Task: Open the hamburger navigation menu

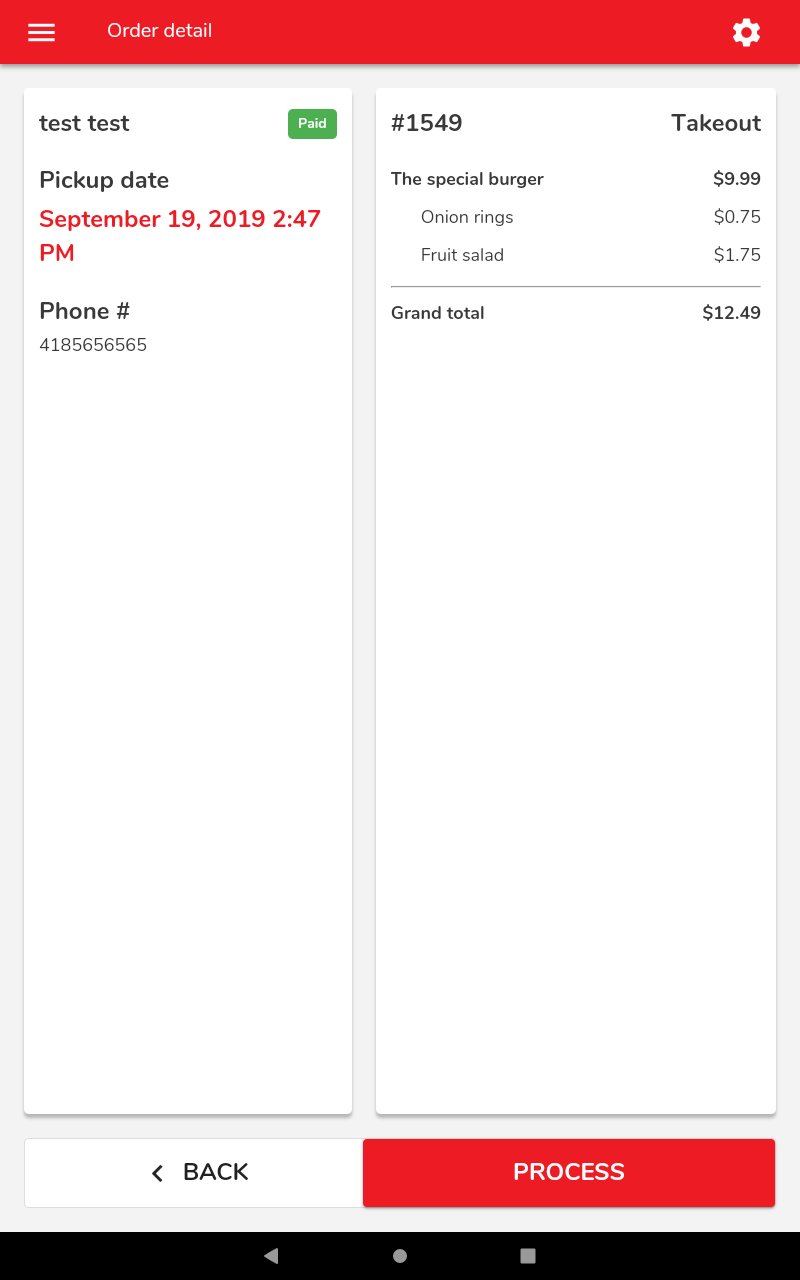Action: pyautogui.click(x=42, y=32)
